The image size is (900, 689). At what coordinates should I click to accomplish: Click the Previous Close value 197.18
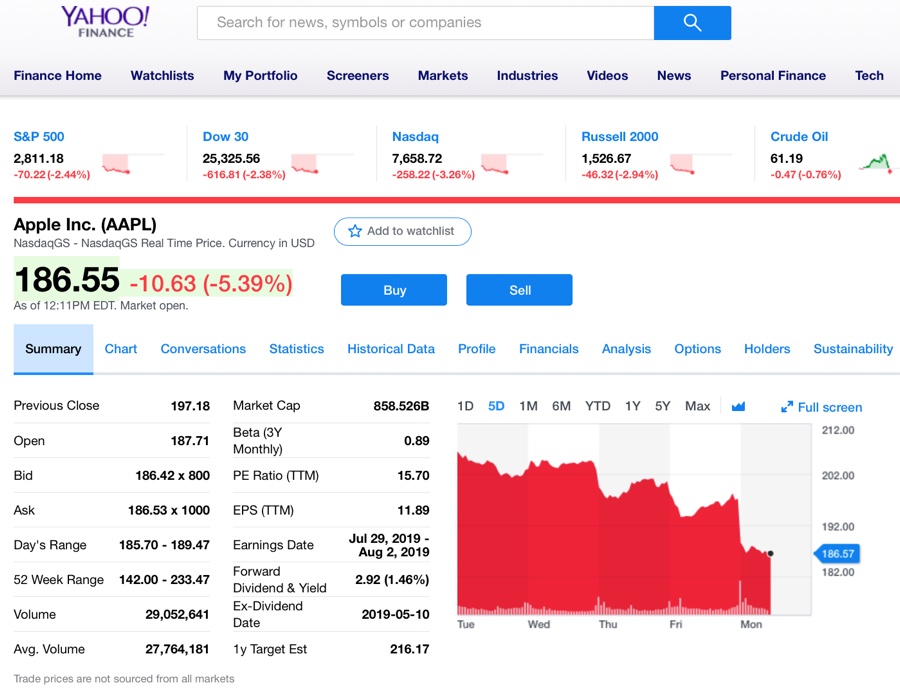pyautogui.click(x=190, y=406)
